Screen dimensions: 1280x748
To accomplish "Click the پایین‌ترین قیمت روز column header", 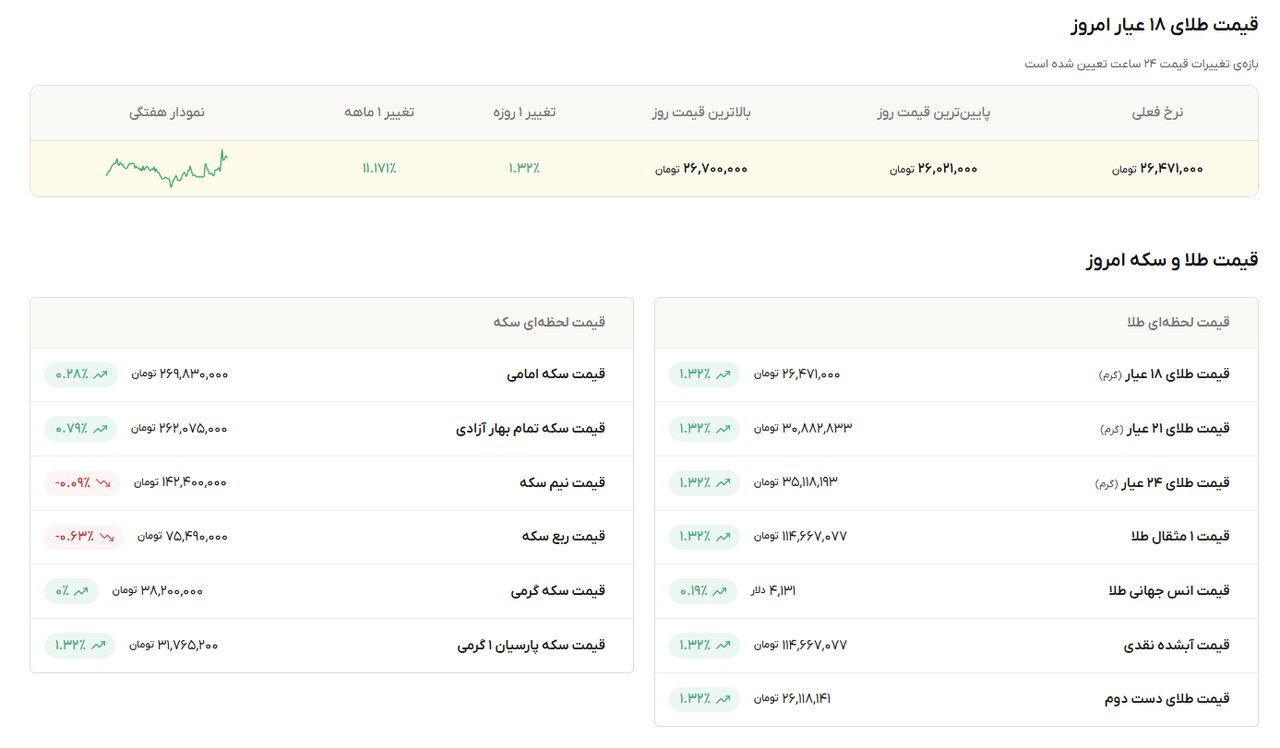I will click(933, 112).
